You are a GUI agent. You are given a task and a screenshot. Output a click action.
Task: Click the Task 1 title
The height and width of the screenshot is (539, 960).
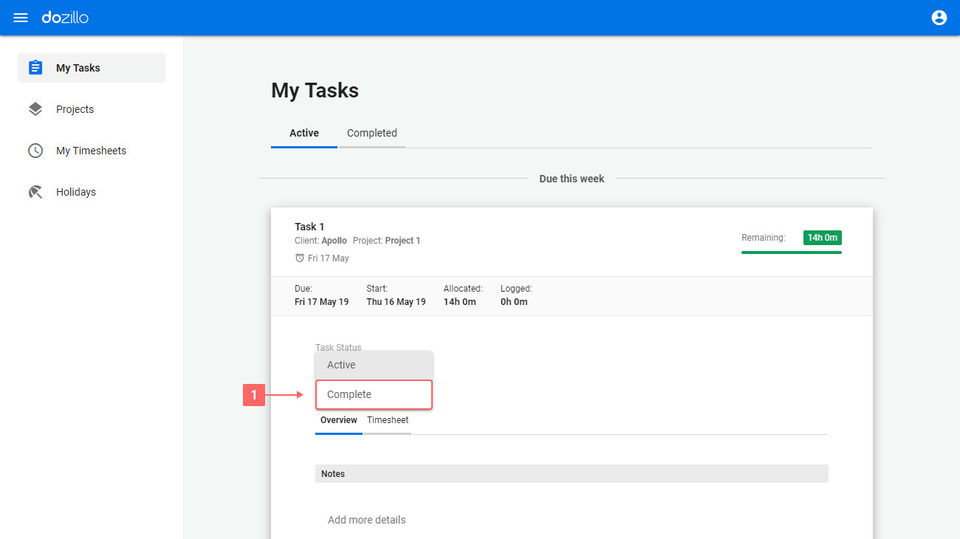coord(309,227)
